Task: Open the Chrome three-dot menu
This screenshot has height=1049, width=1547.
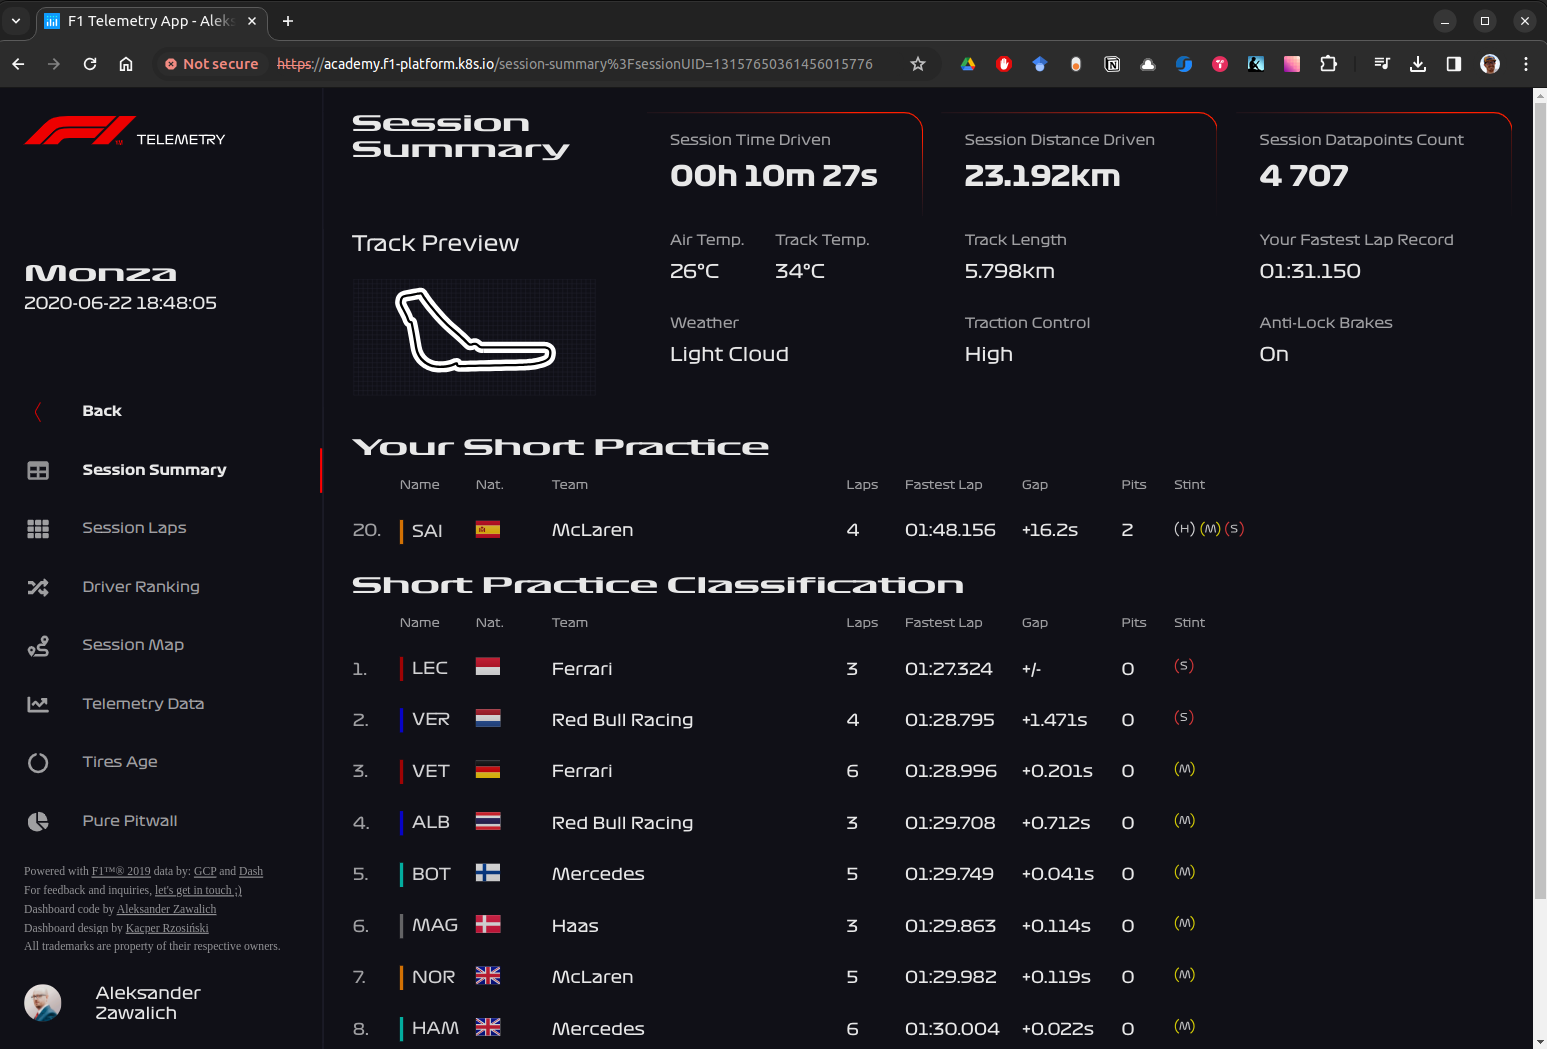Action: pyautogui.click(x=1526, y=64)
